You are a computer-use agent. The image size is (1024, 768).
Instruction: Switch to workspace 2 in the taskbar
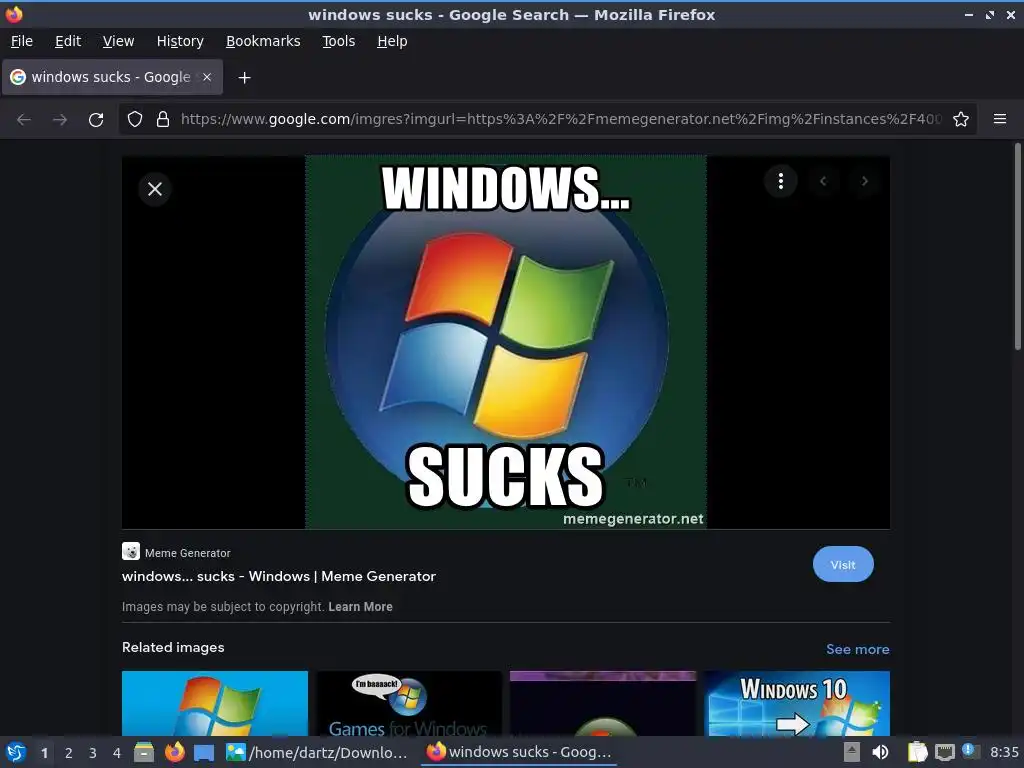pyautogui.click(x=69, y=753)
